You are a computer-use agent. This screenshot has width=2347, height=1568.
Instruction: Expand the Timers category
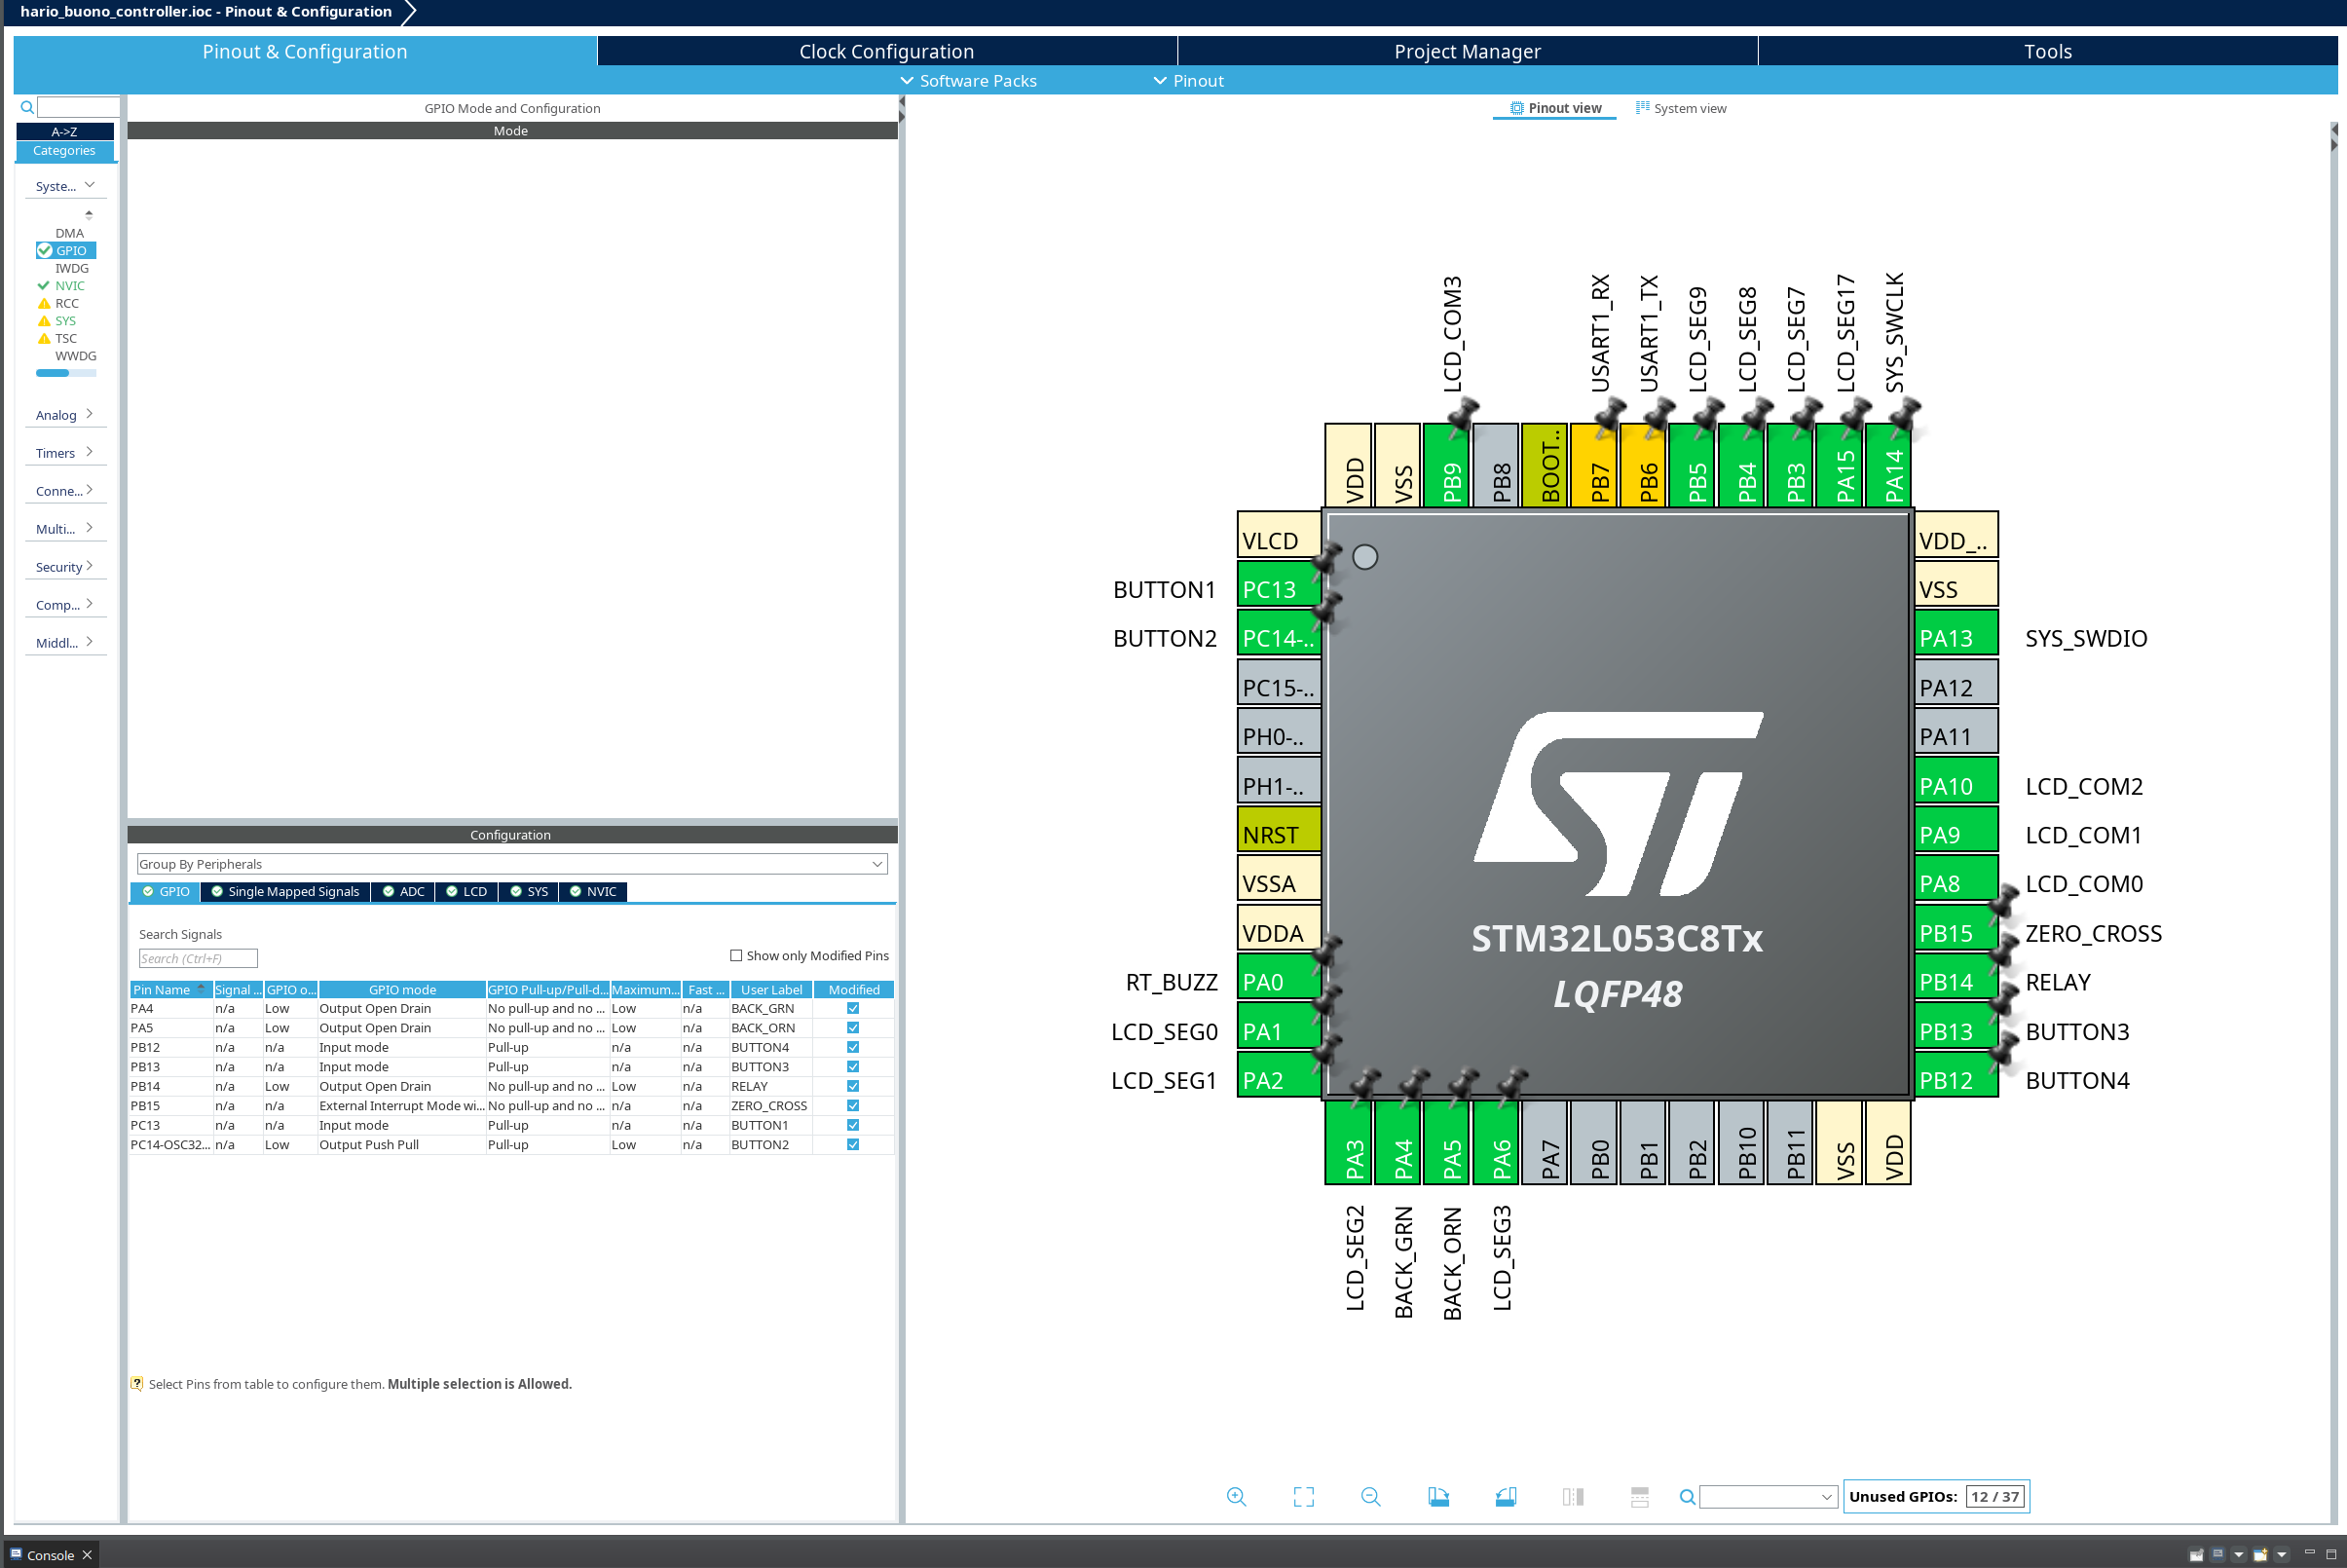[x=64, y=453]
